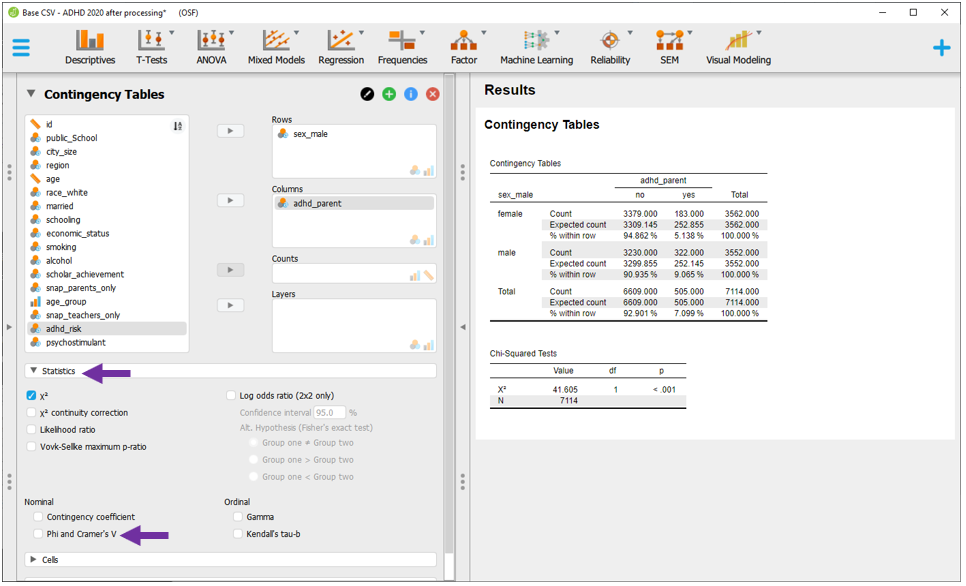
Task: Enable Phi and Cramer's V checkbox
Action: click(39, 534)
